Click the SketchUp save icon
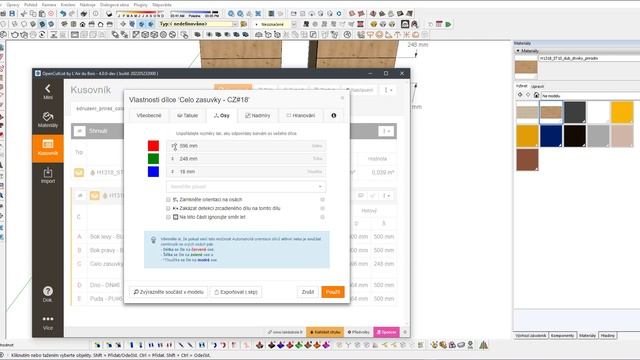The width and height of the screenshot is (640, 360). point(12,13)
